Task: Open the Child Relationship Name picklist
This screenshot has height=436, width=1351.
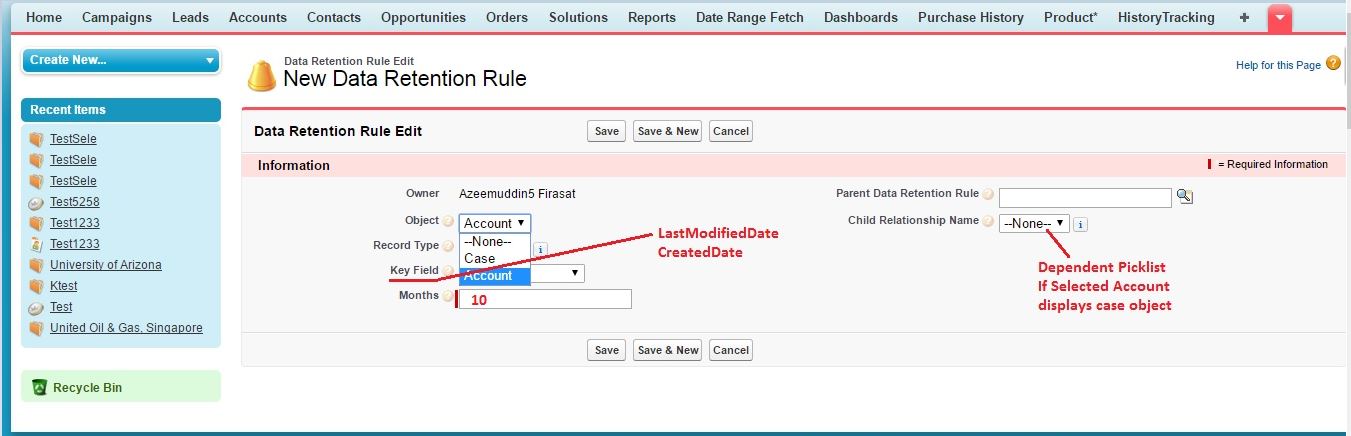Action: [1034, 223]
